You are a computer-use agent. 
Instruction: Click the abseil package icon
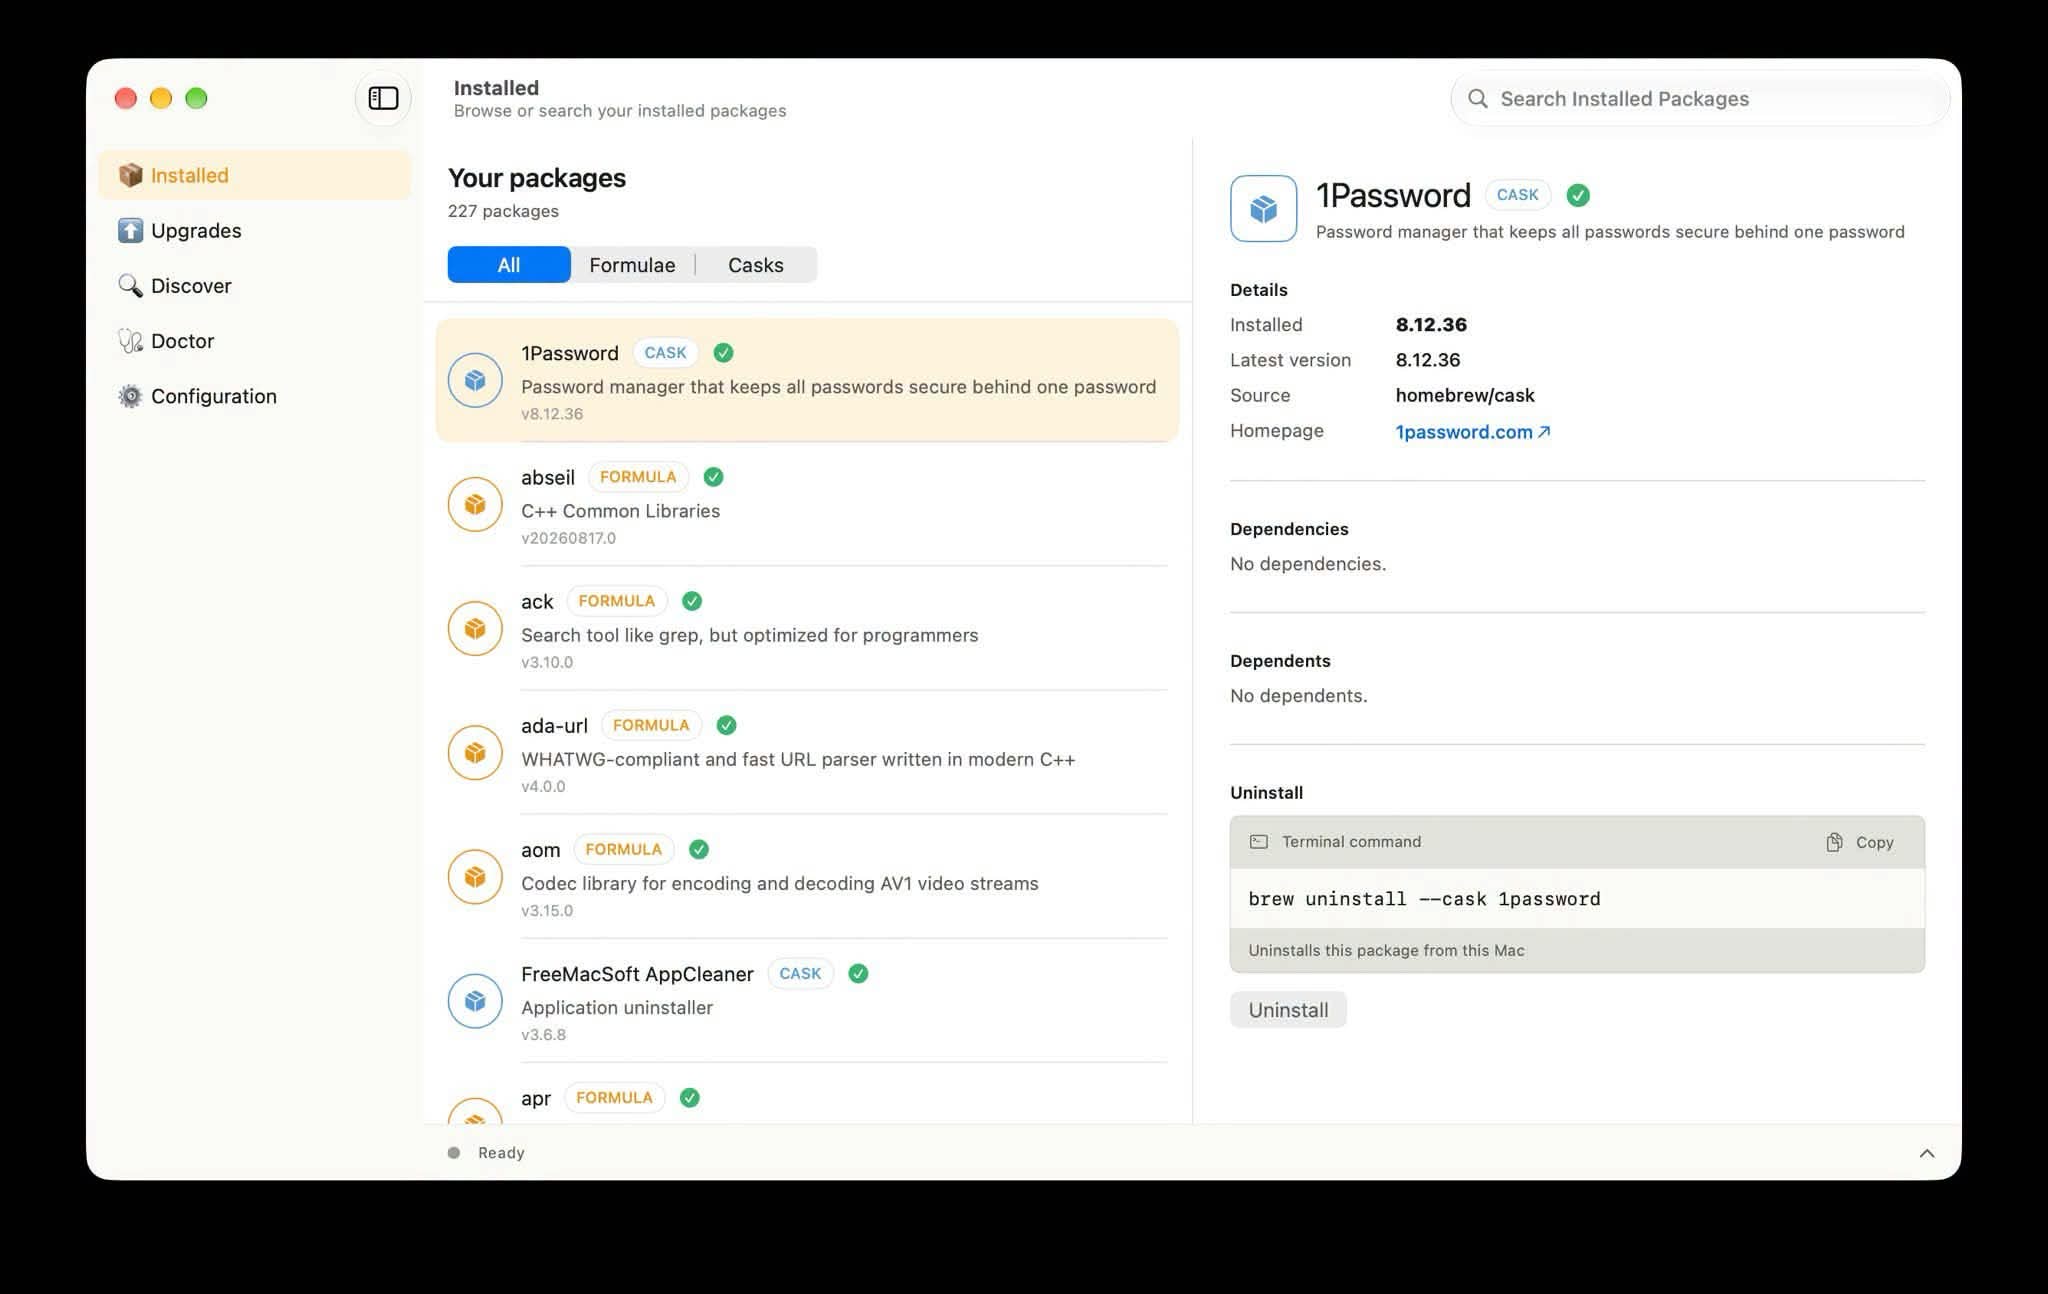tap(475, 504)
